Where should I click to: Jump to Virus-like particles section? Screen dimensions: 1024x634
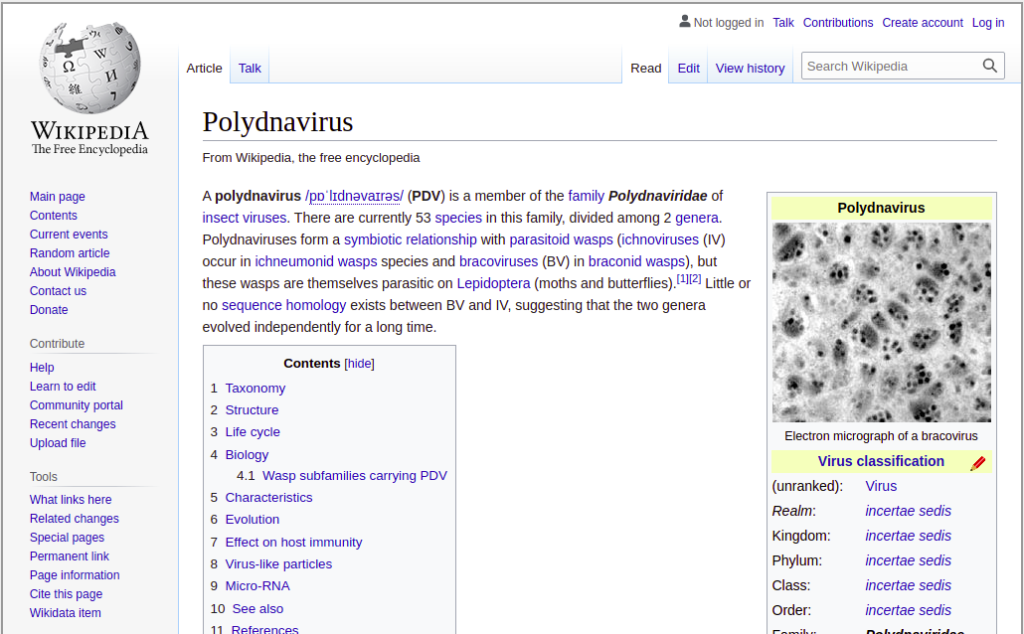pos(279,564)
